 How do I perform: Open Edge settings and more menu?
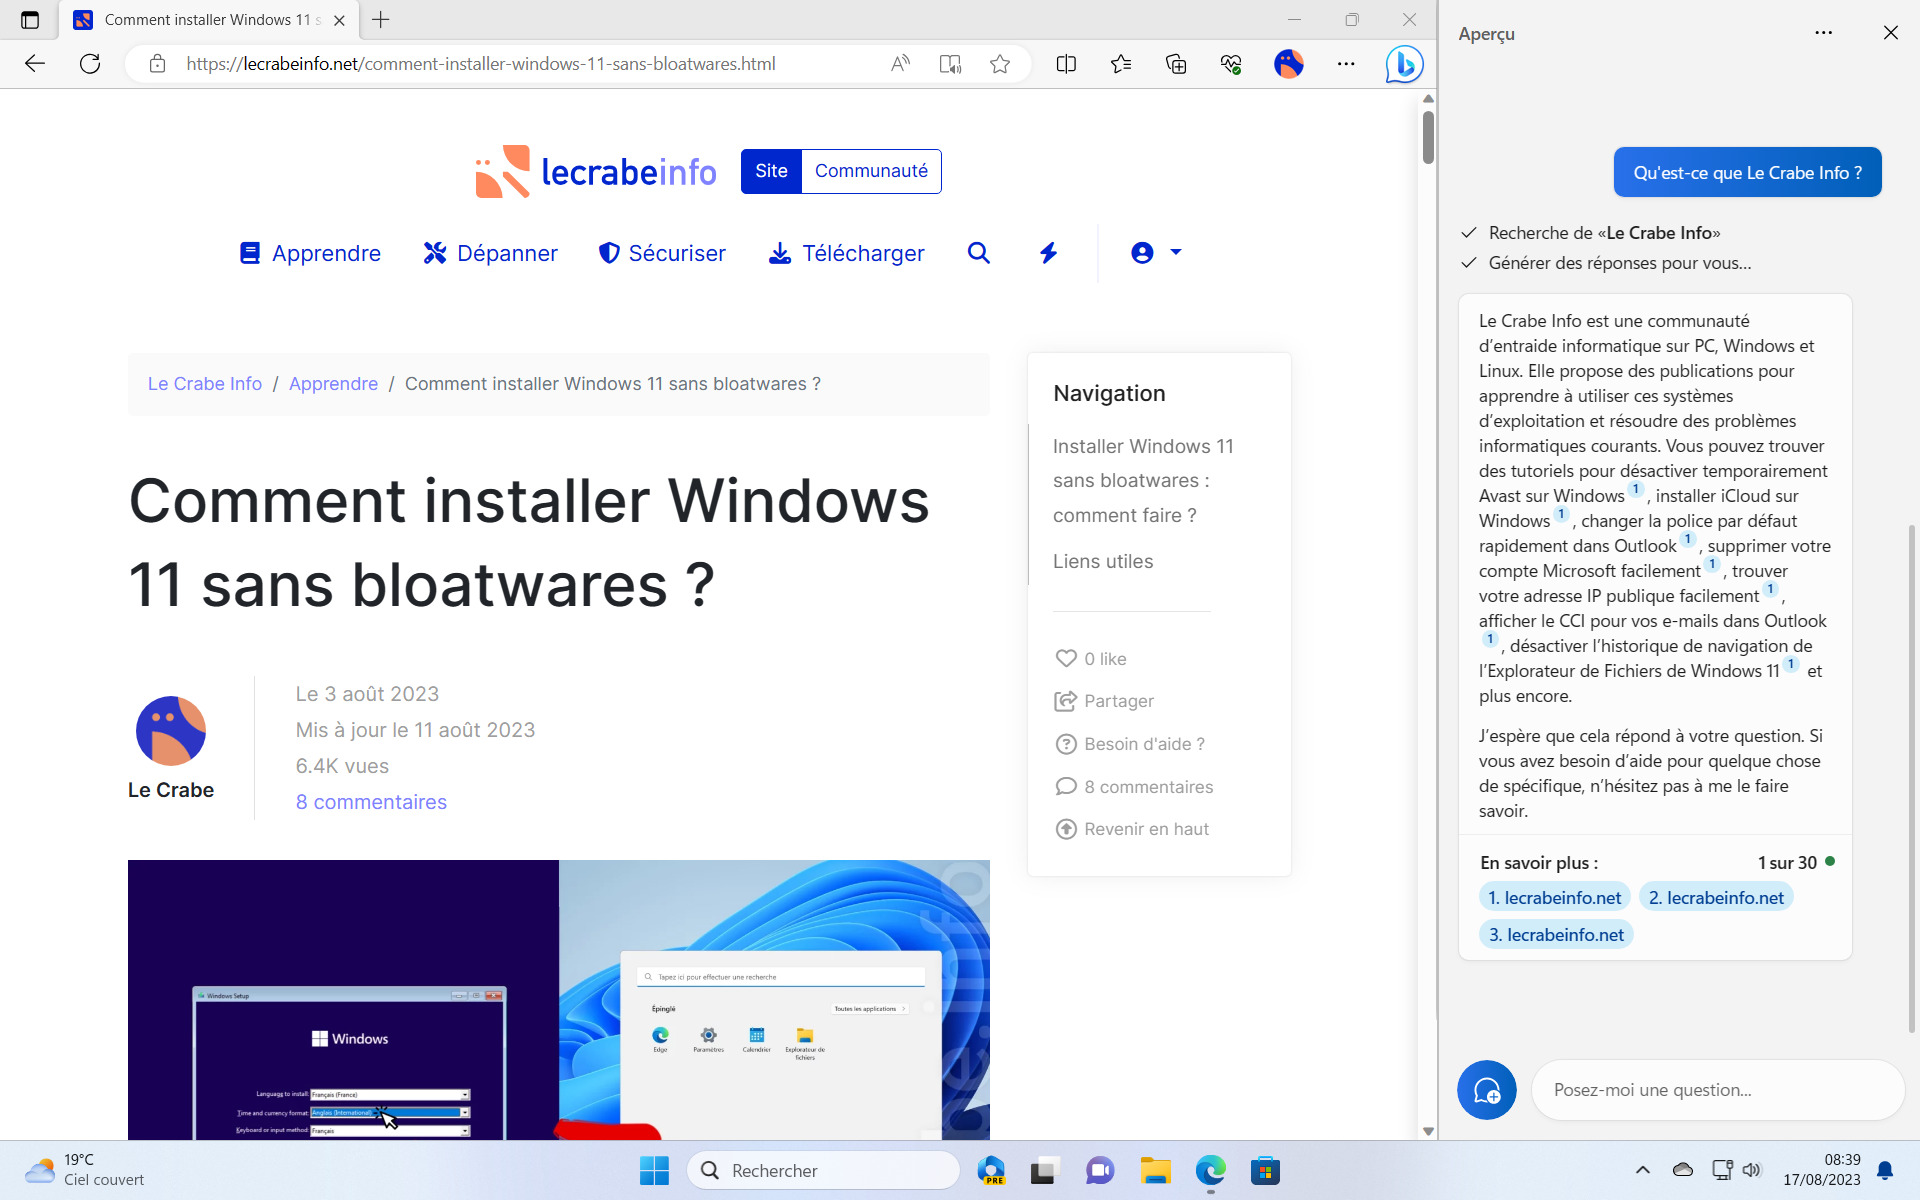[1346, 64]
